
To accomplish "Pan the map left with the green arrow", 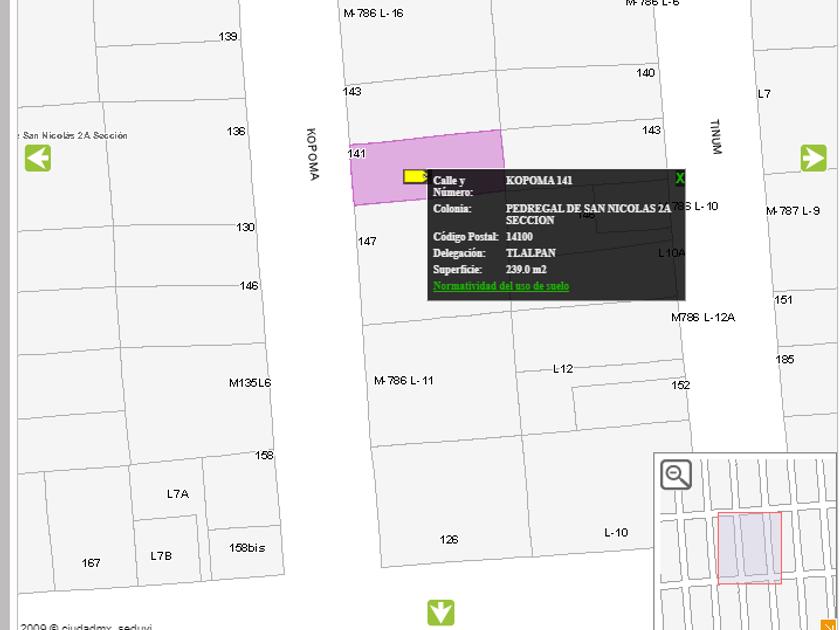I will click(38, 158).
